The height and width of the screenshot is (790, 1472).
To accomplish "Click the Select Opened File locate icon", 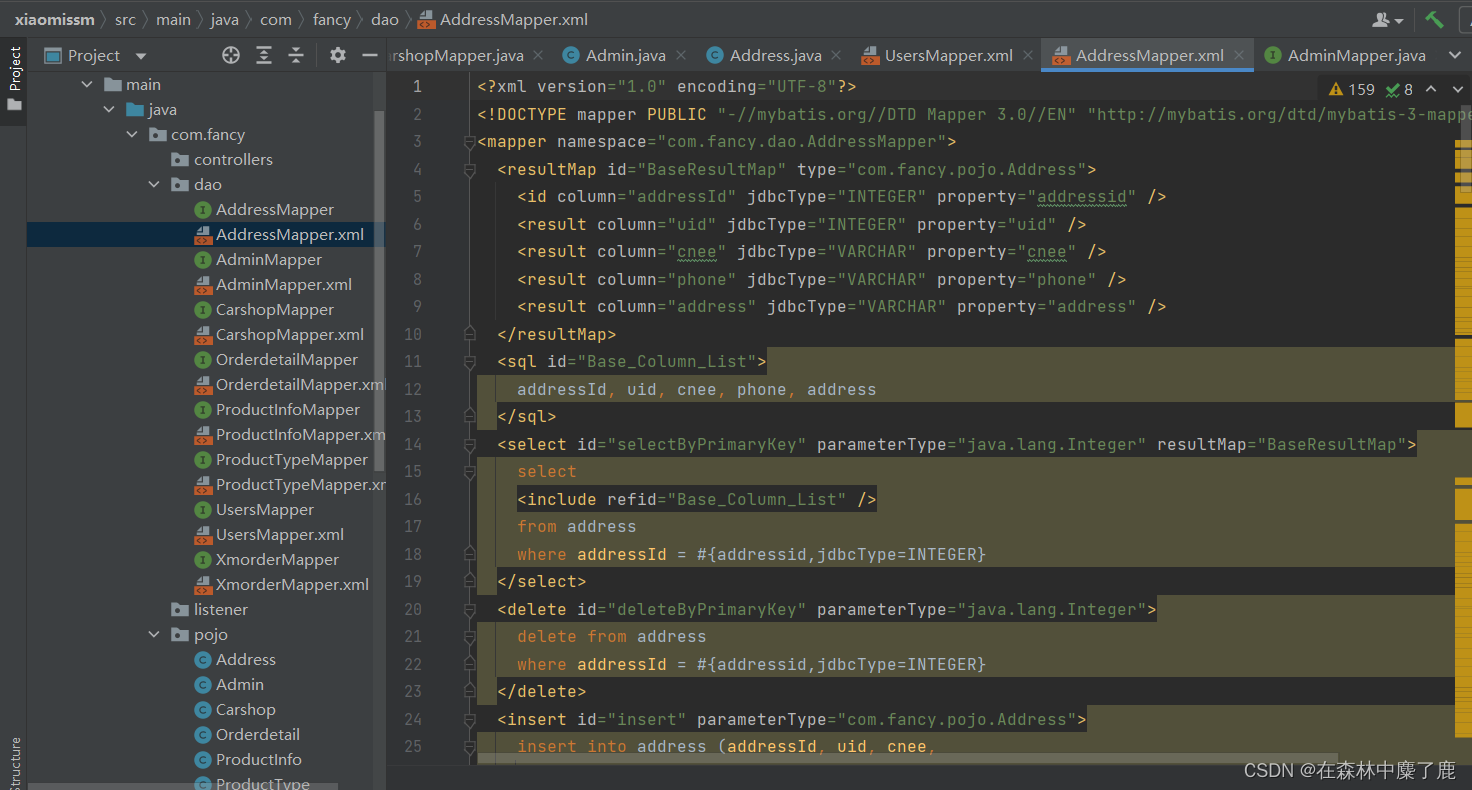I will click(x=231, y=56).
